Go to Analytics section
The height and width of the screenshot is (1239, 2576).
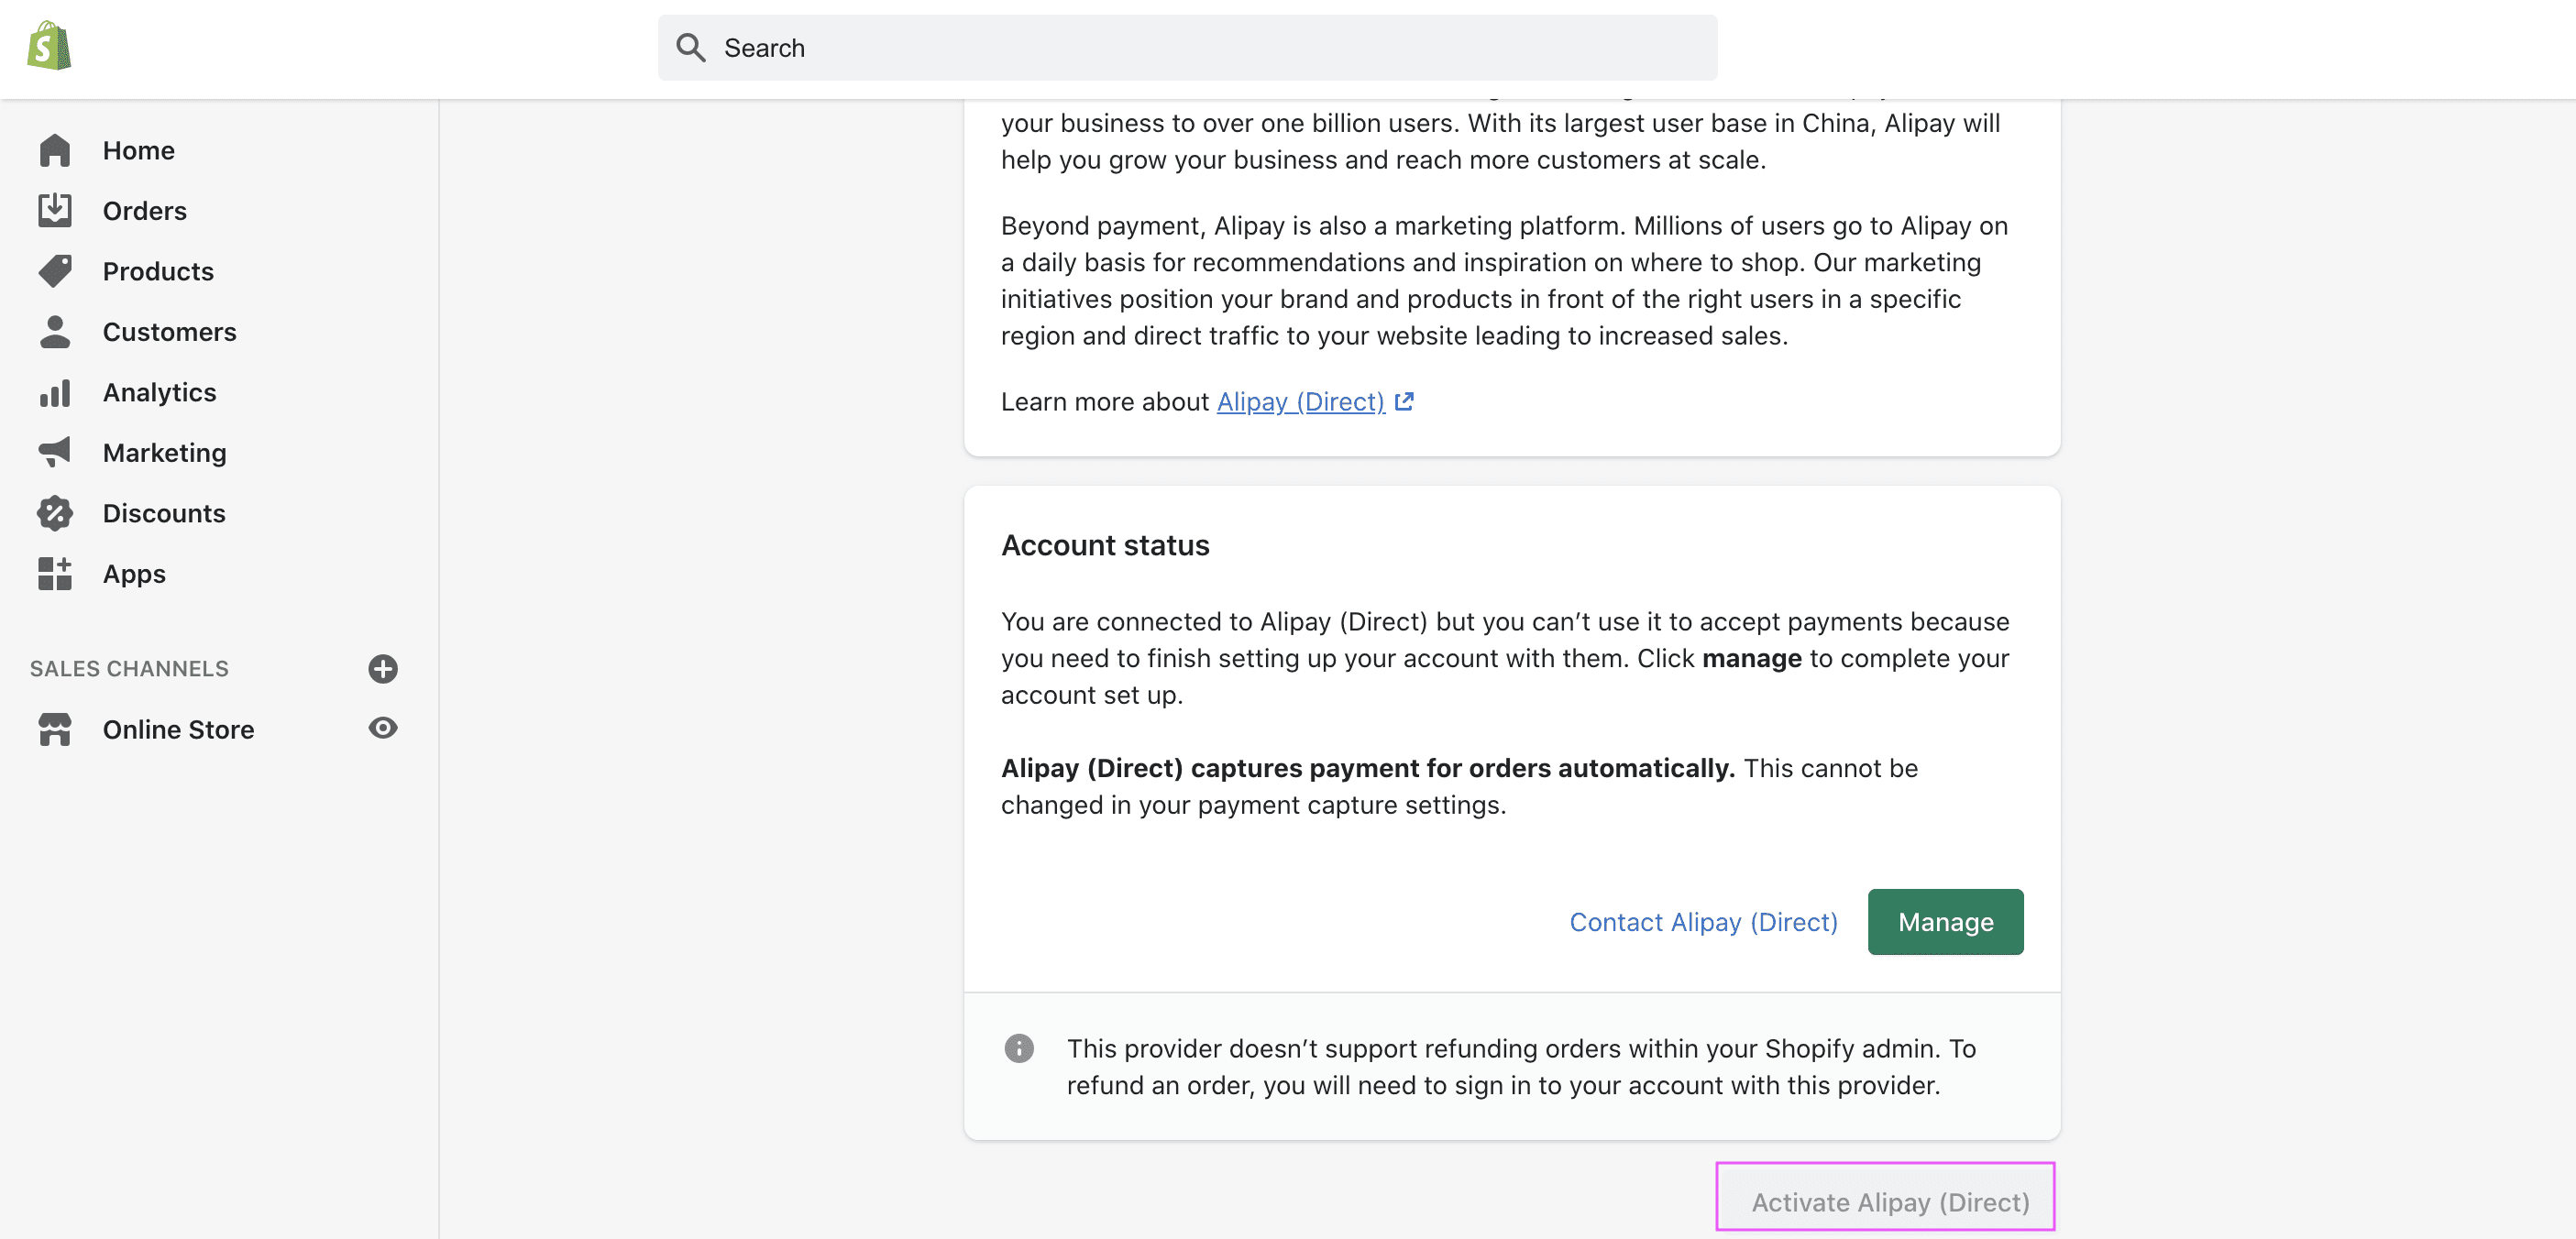point(159,393)
